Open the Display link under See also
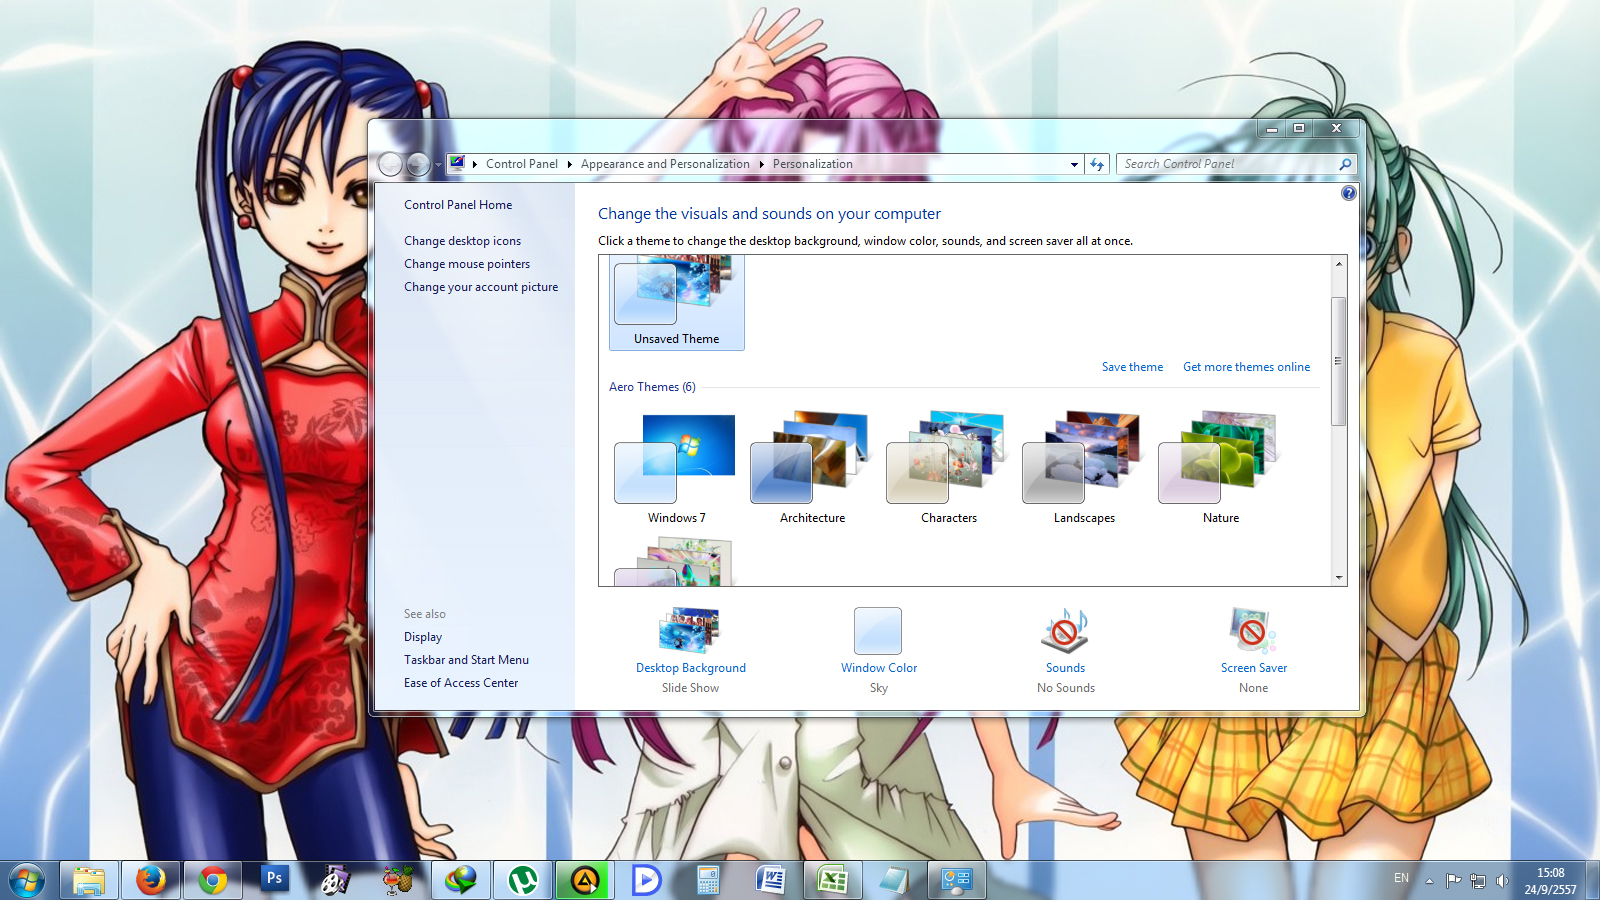The height and width of the screenshot is (900, 1600). (x=423, y=637)
